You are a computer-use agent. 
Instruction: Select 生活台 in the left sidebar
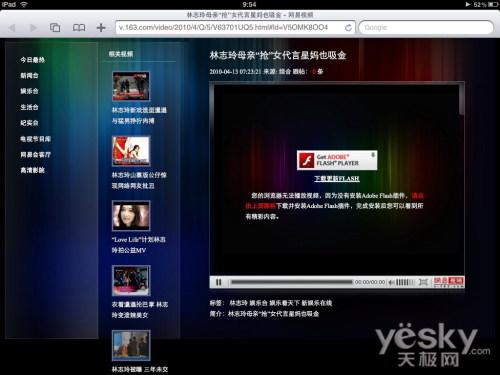[x=29, y=107]
